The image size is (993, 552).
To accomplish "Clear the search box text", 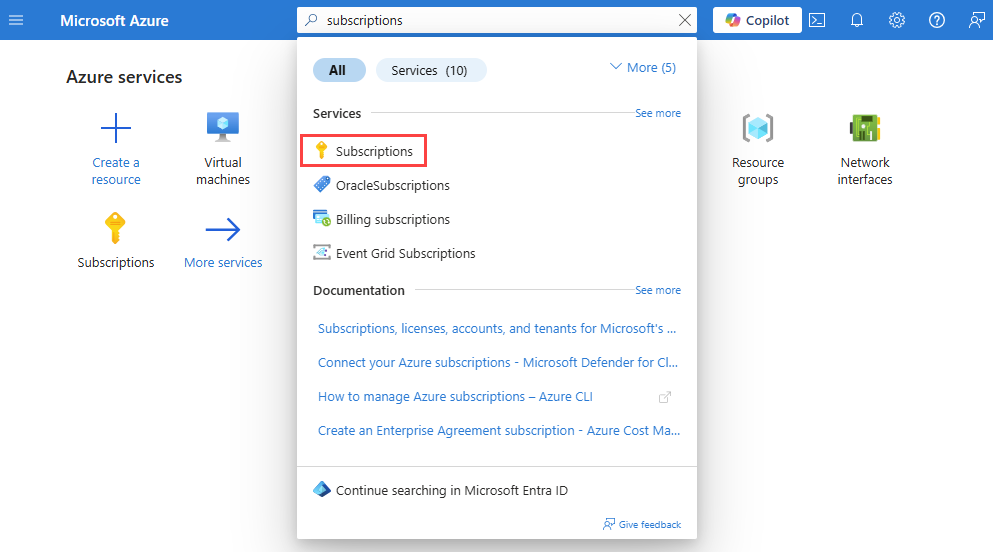I will click(x=685, y=20).
